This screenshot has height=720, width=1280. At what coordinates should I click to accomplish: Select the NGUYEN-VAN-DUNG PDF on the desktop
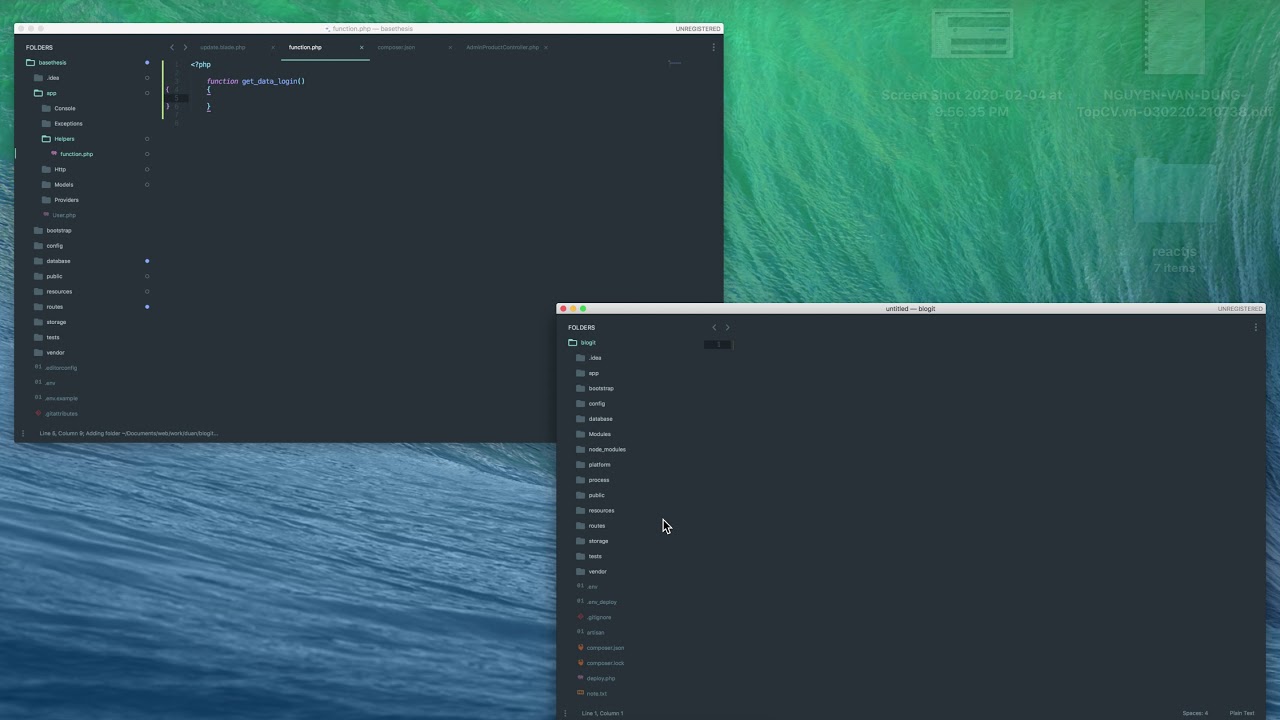pos(1174,62)
